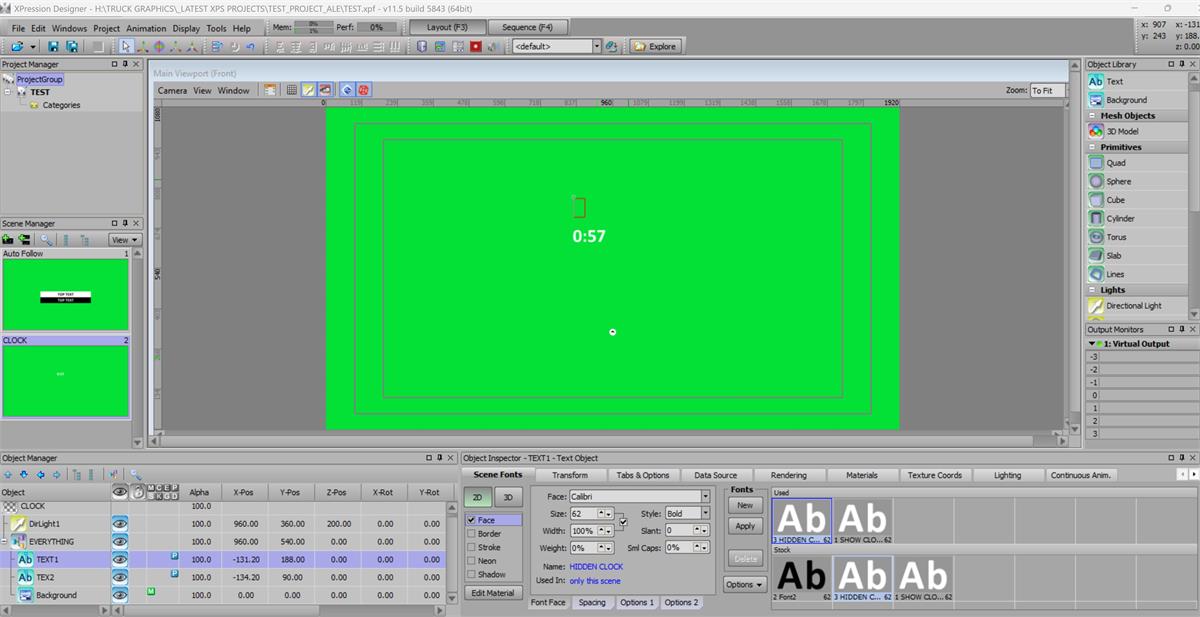1200x617 pixels.
Task: Toggle the viewport grid icon
Action: click(x=291, y=90)
